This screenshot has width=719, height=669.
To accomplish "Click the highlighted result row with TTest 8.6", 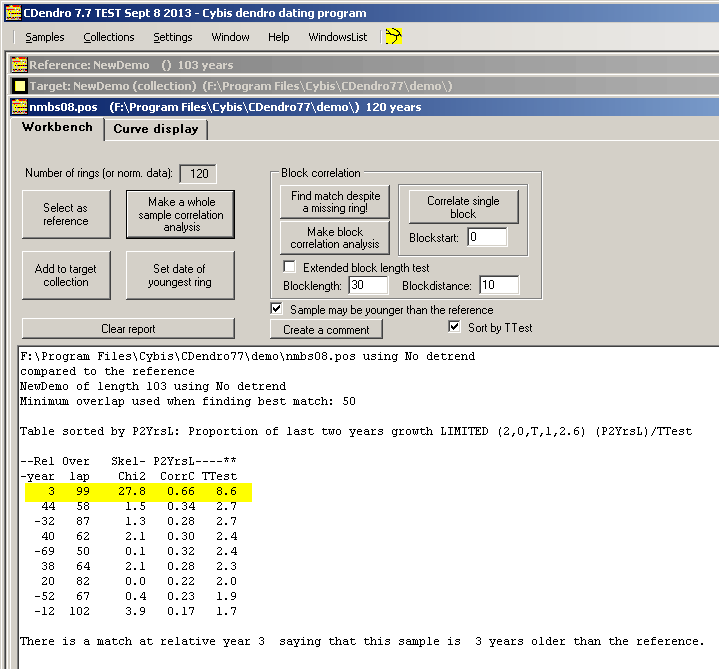I will pyautogui.click(x=138, y=492).
